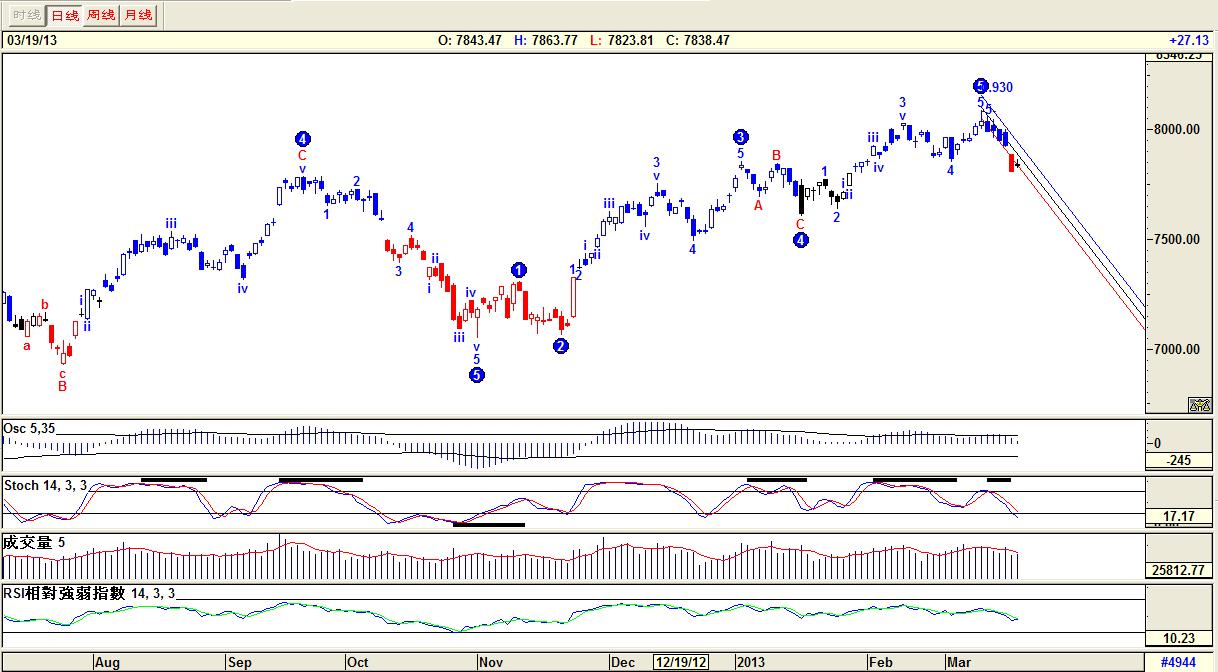Click the Mar label on the time axis
The image size is (1218, 672).
coord(958,662)
